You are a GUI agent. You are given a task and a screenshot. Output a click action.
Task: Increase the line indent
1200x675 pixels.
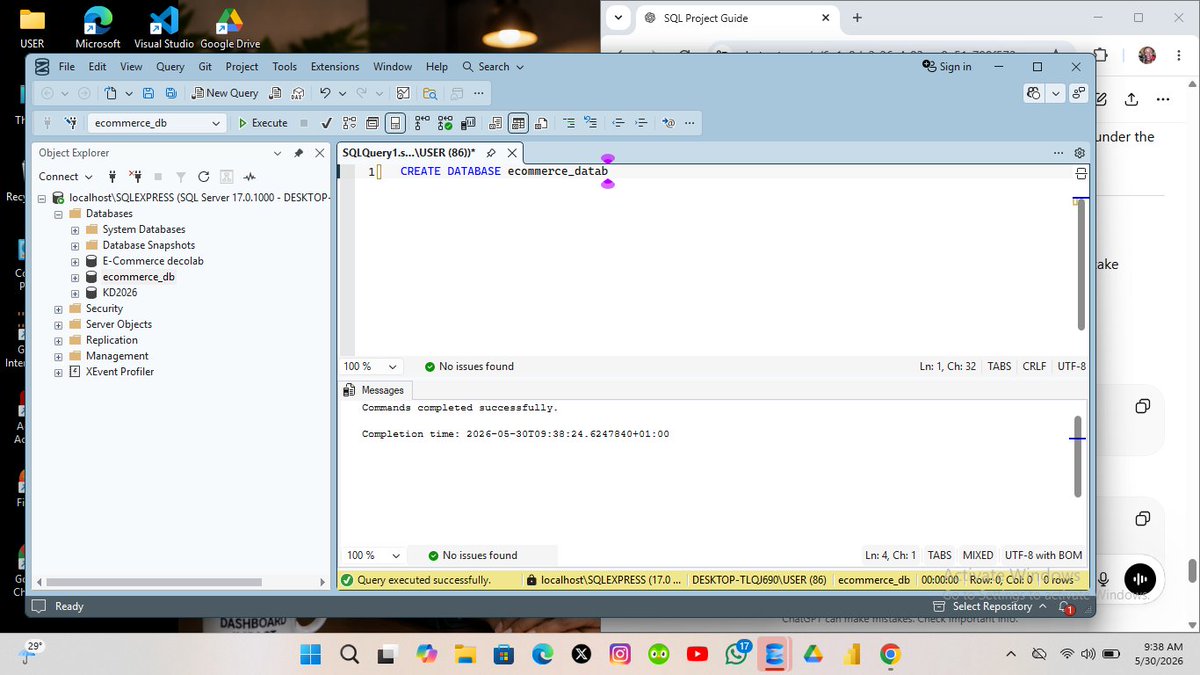pyautogui.click(x=640, y=123)
